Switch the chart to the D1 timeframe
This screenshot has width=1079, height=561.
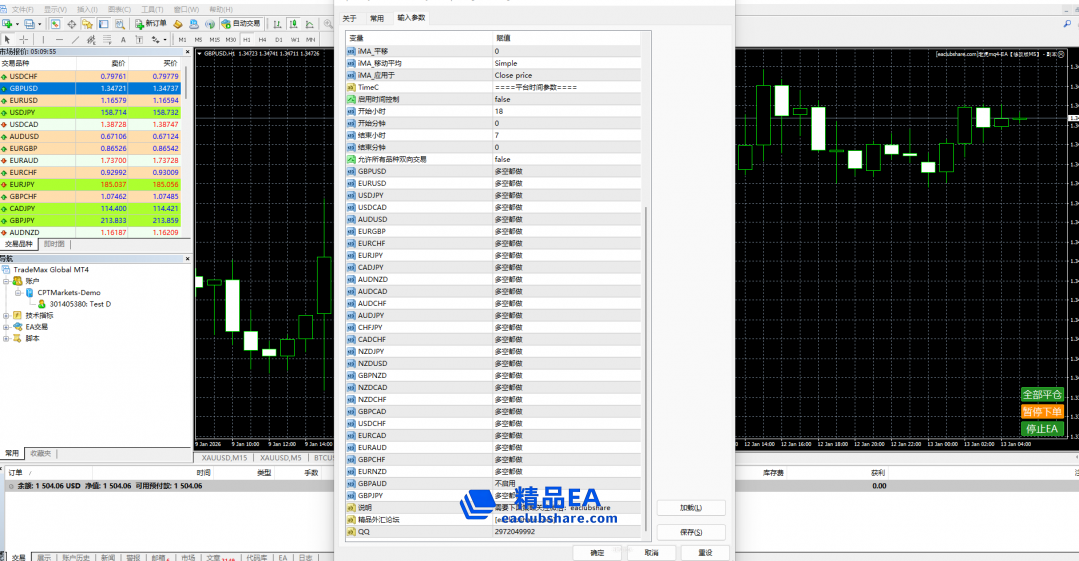[x=279, y=40]
